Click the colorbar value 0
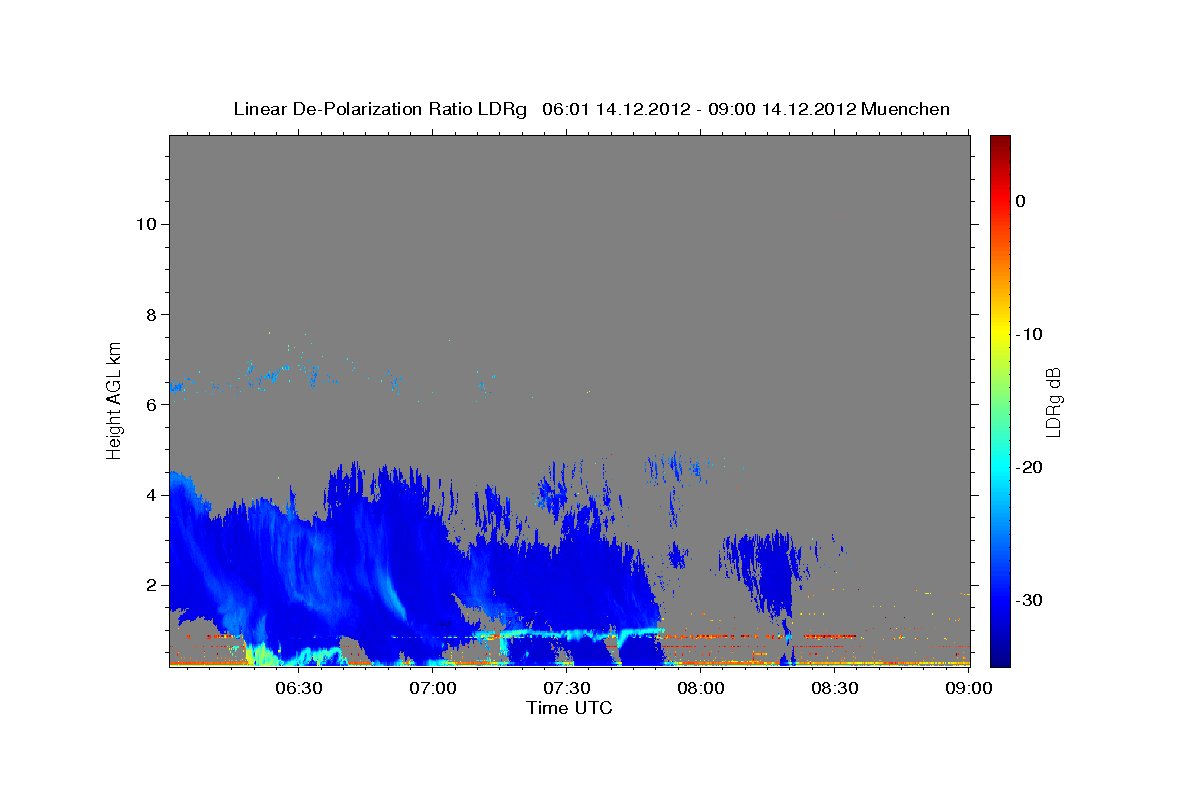1200x800 pixels. point(1021,201)
